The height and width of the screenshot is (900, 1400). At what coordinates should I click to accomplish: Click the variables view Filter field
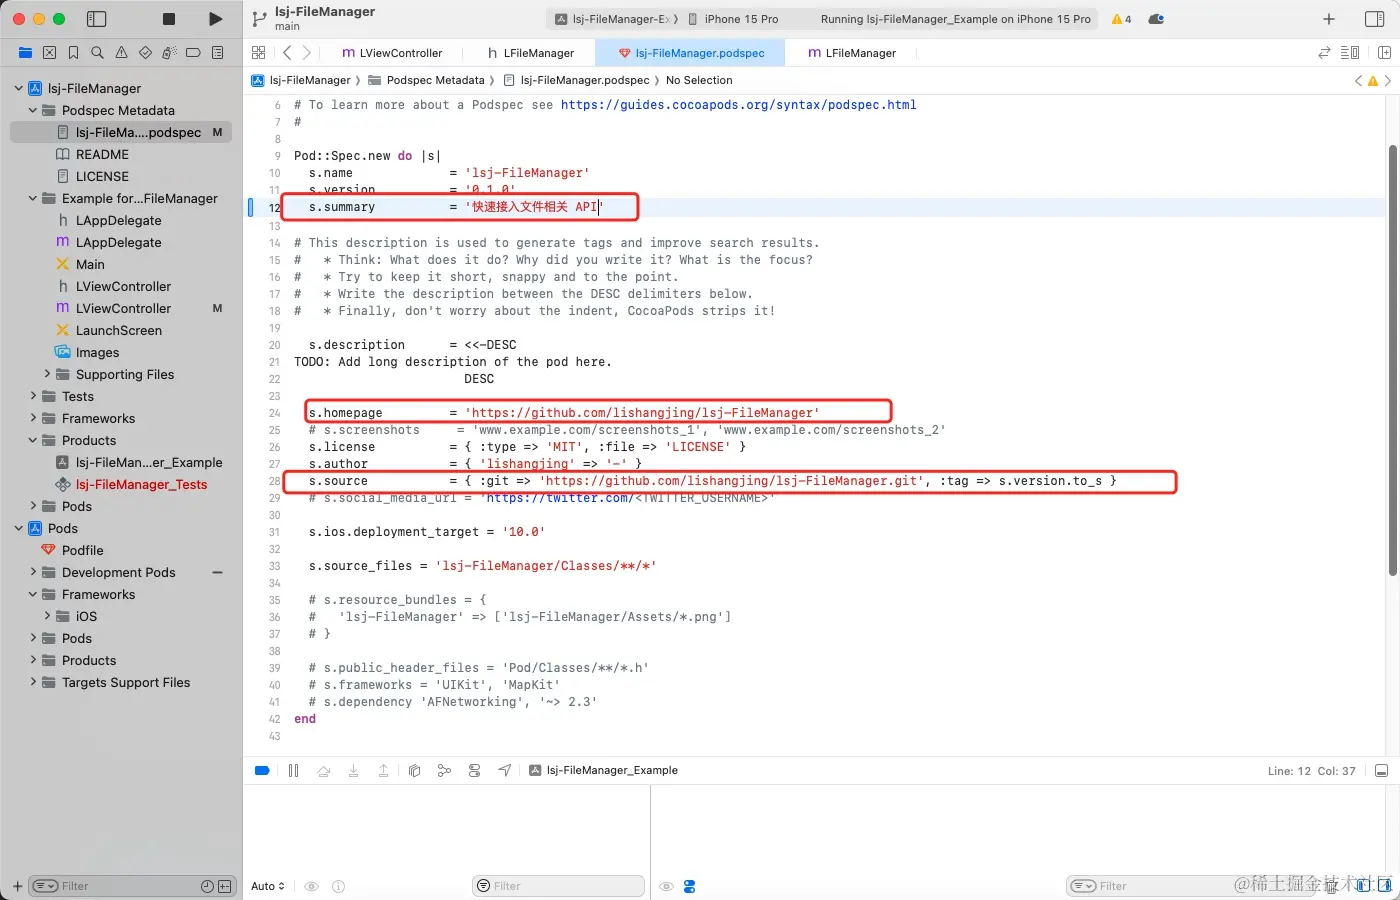click(x=558, y=886)
